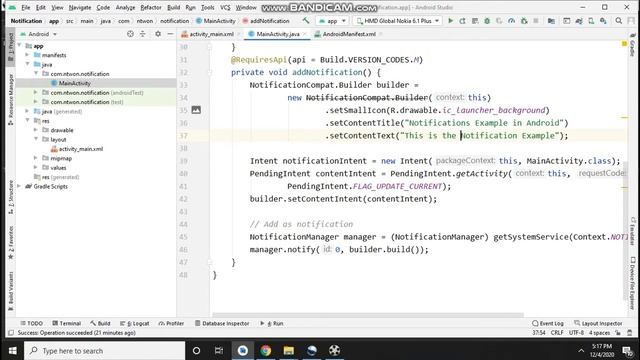Open the Project tool window side tab

11,46
